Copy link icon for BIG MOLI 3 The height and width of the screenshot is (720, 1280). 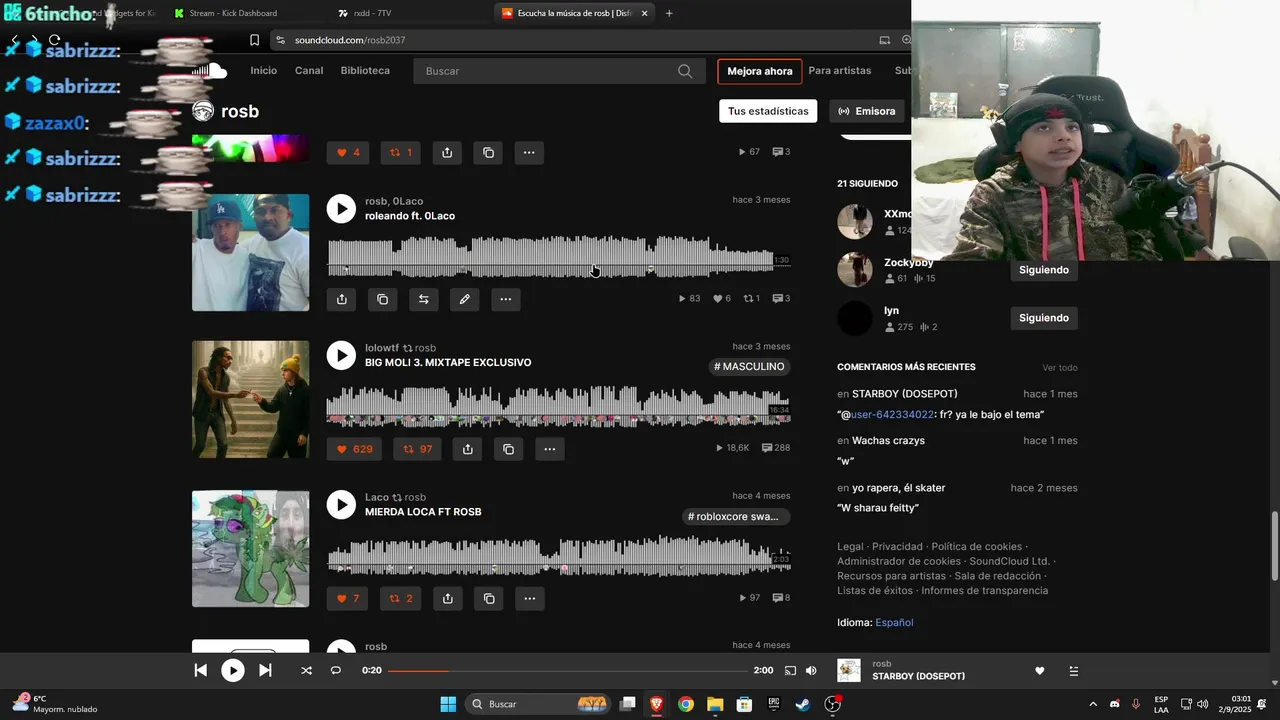tap(509, 449)
